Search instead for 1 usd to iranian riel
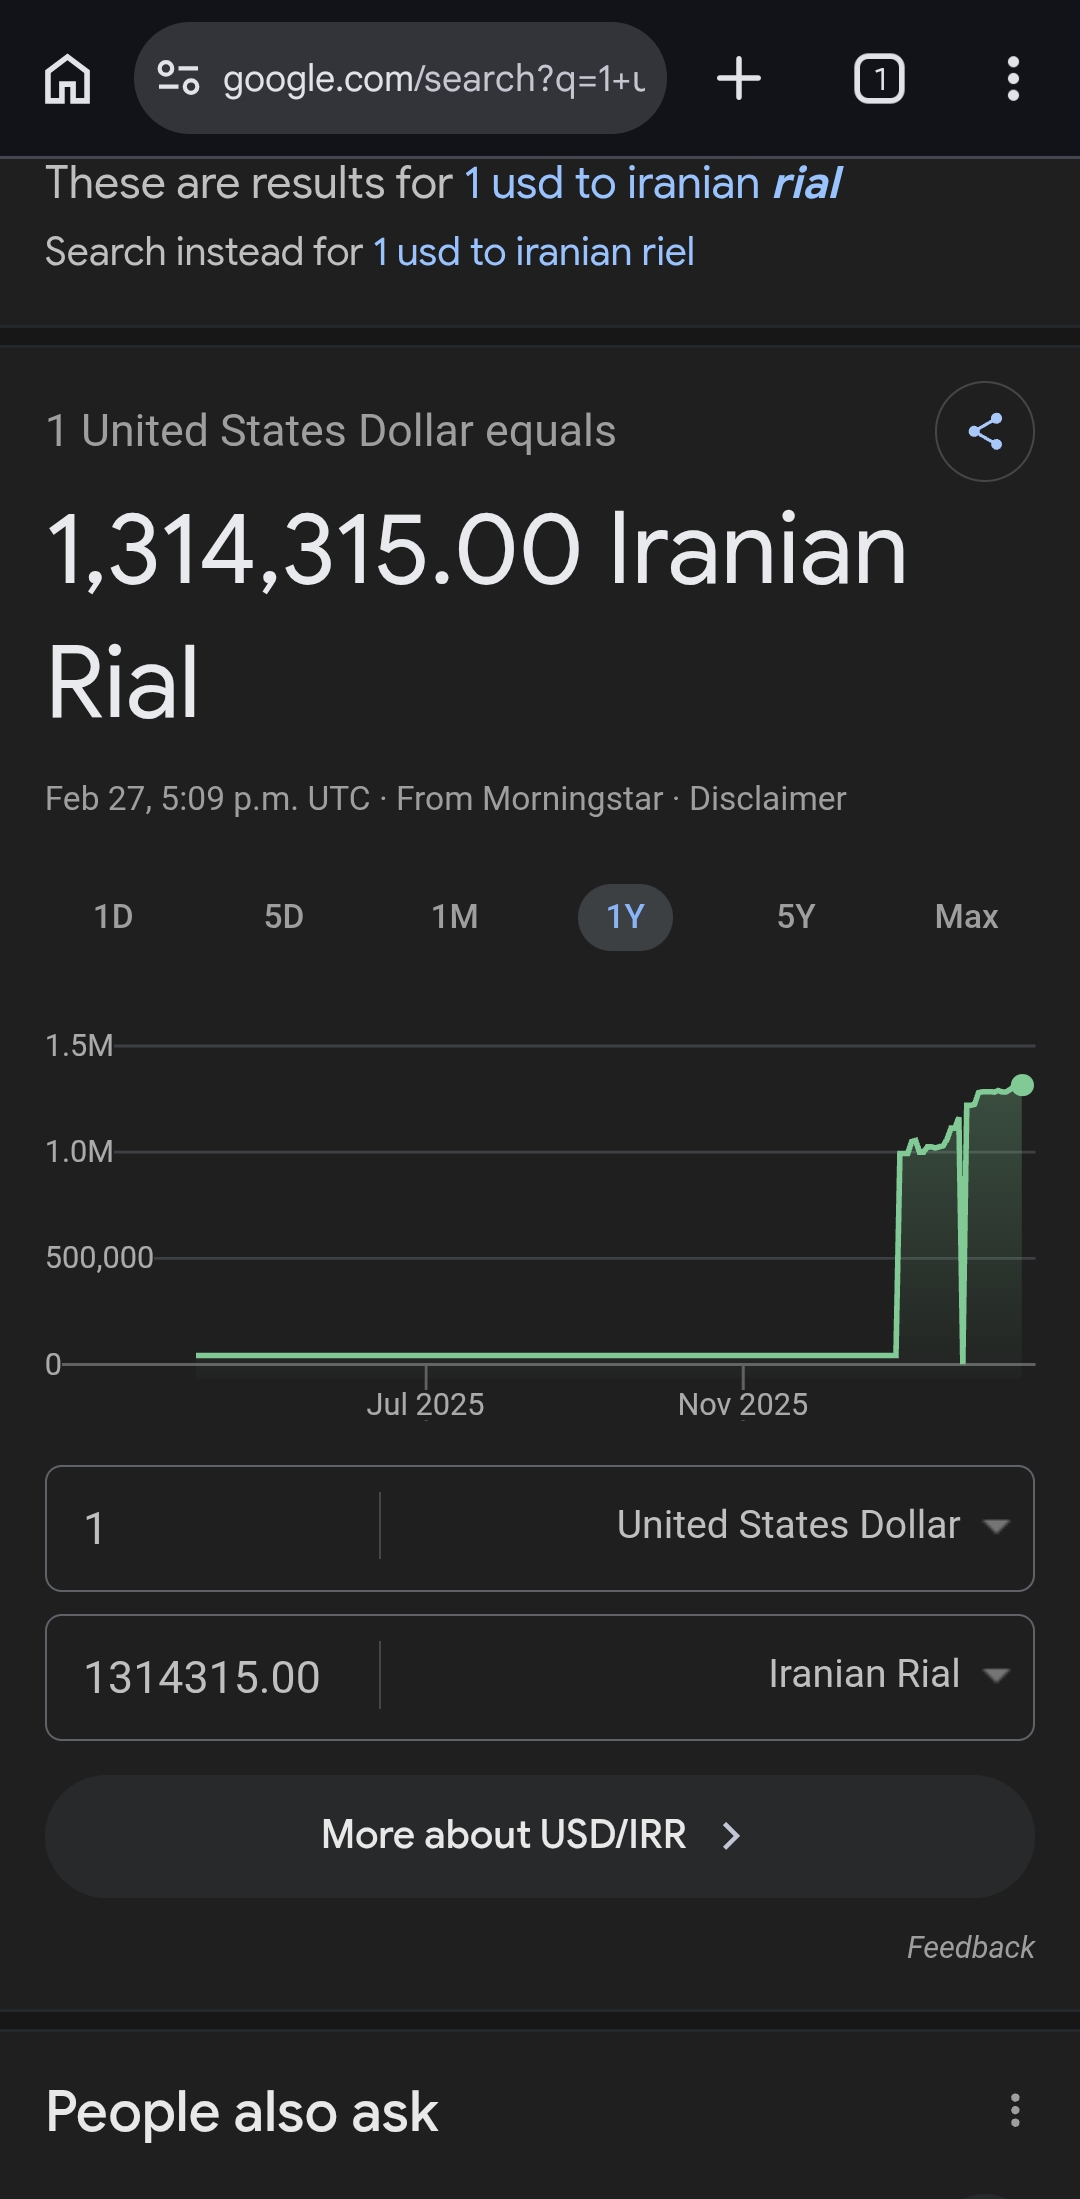Screen dimensions: 1080x2199 click(533, 252)
